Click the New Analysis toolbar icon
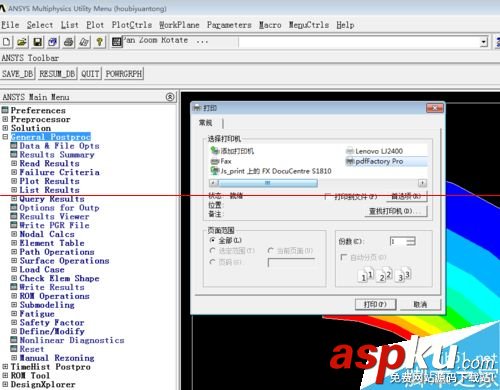 [7, 42]
